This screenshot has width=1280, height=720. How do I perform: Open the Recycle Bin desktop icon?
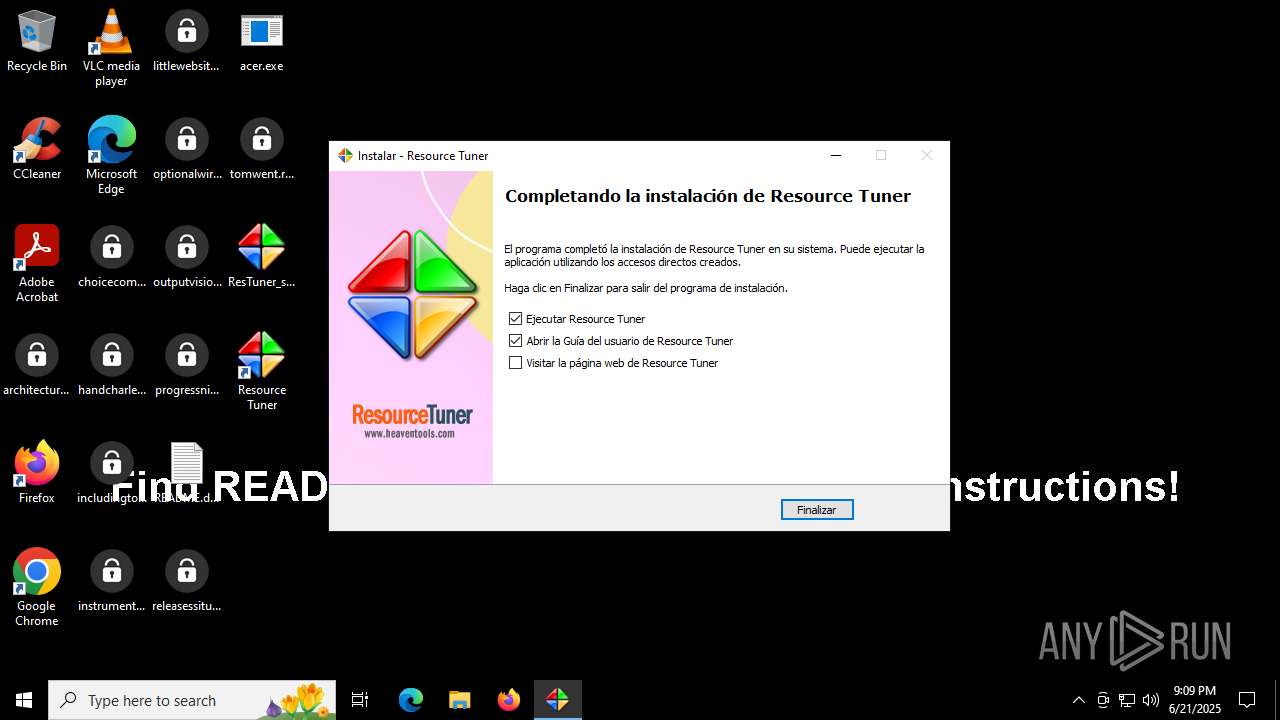(37, 41)
